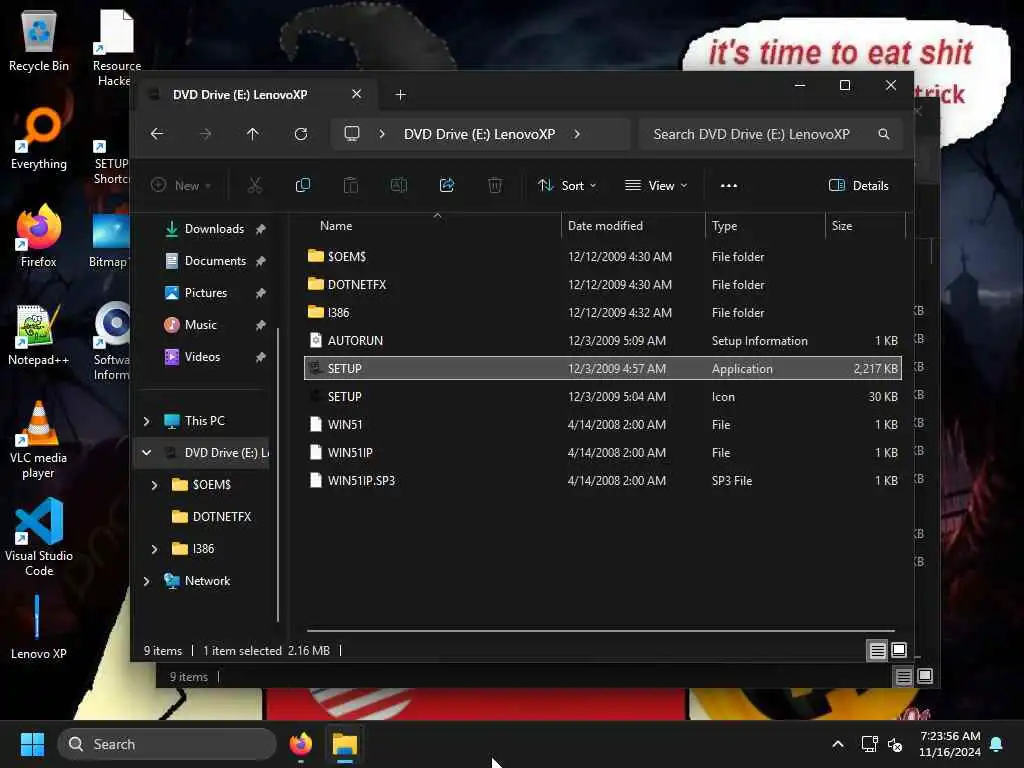Viewport: 1024px width, 768px height.
Task: Switch to large thumbnails view icon
Action: [x=899, y=650]
